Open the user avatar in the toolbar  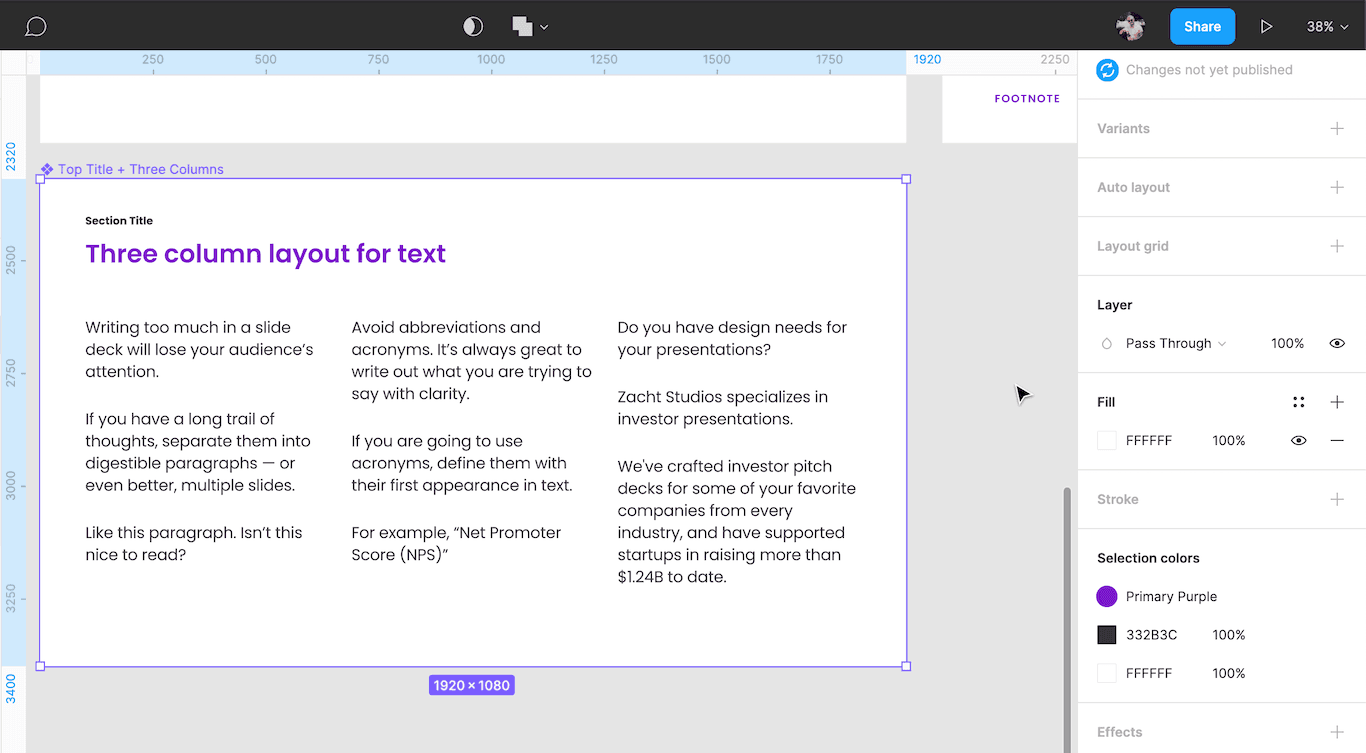(1131, 27)
